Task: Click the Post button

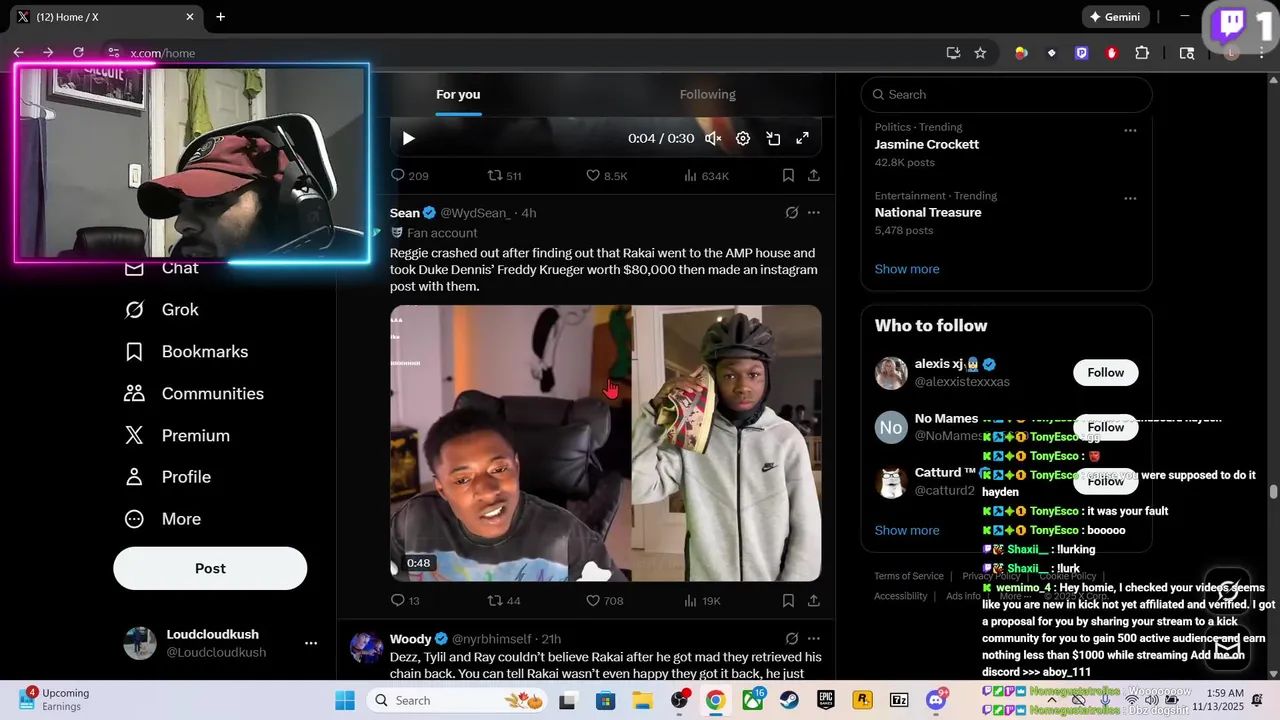Action: [210, 568]
